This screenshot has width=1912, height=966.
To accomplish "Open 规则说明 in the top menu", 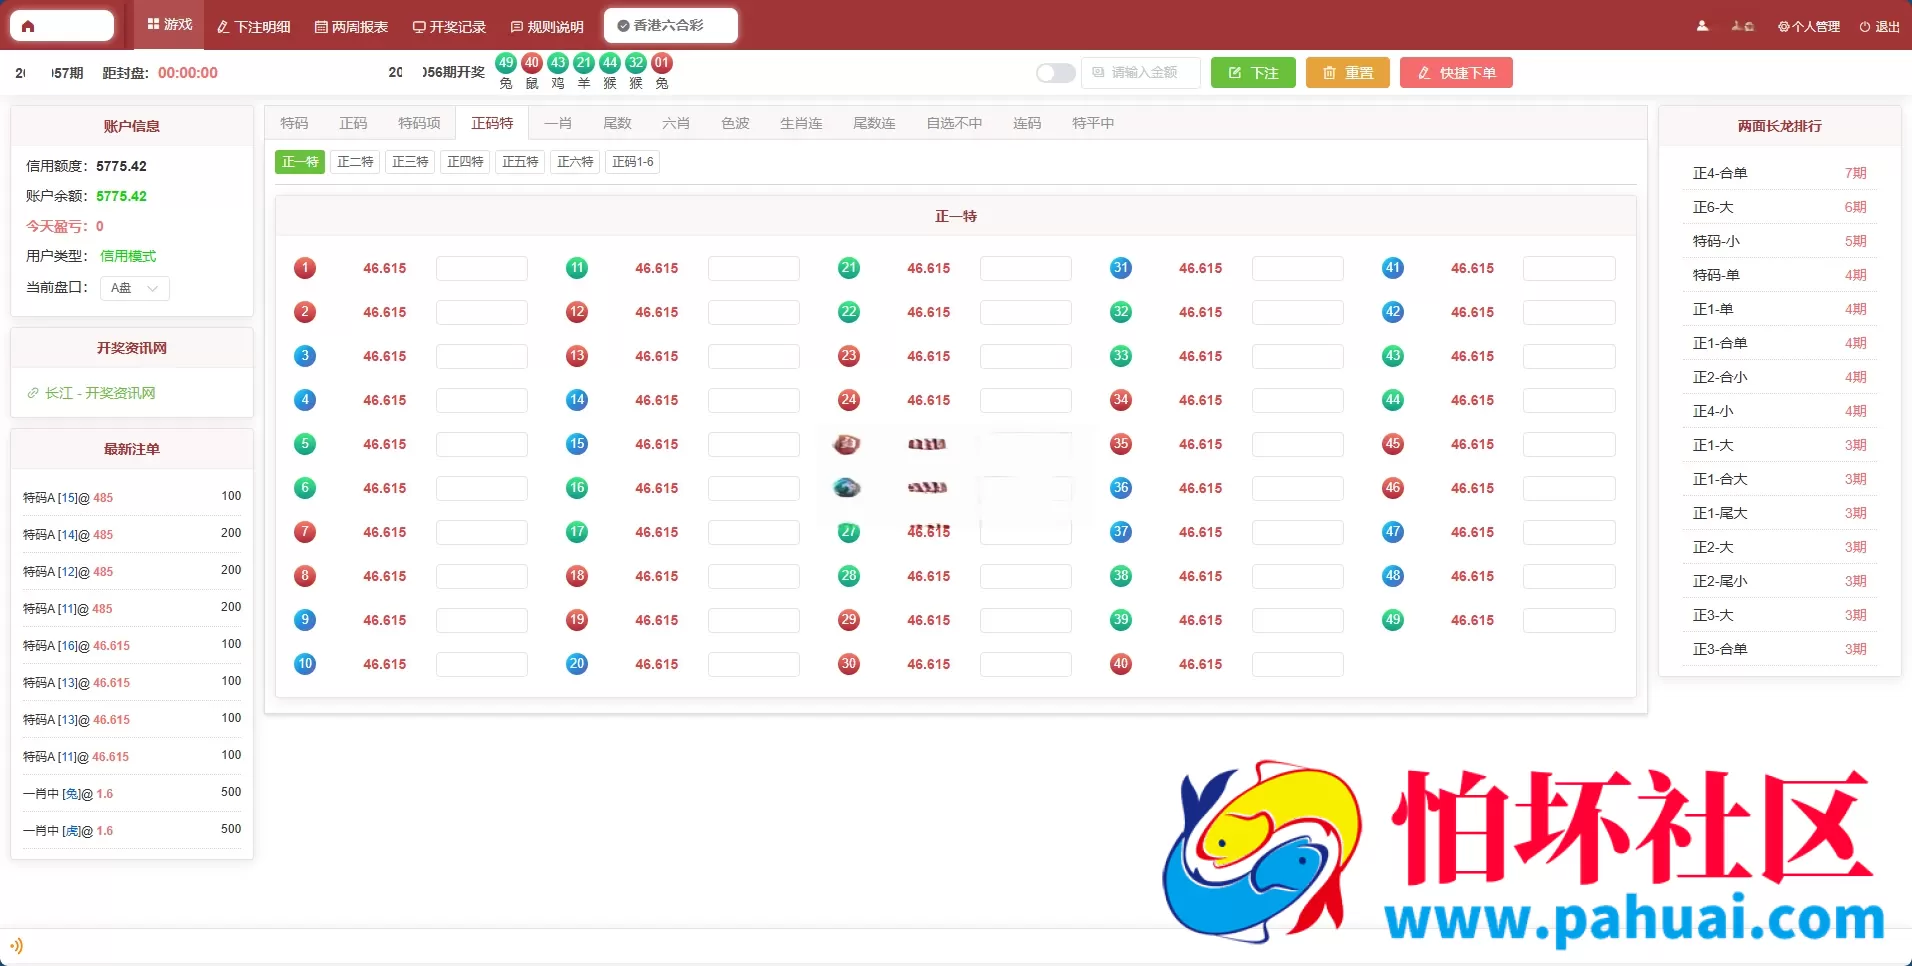I will [x=547, y=27].
